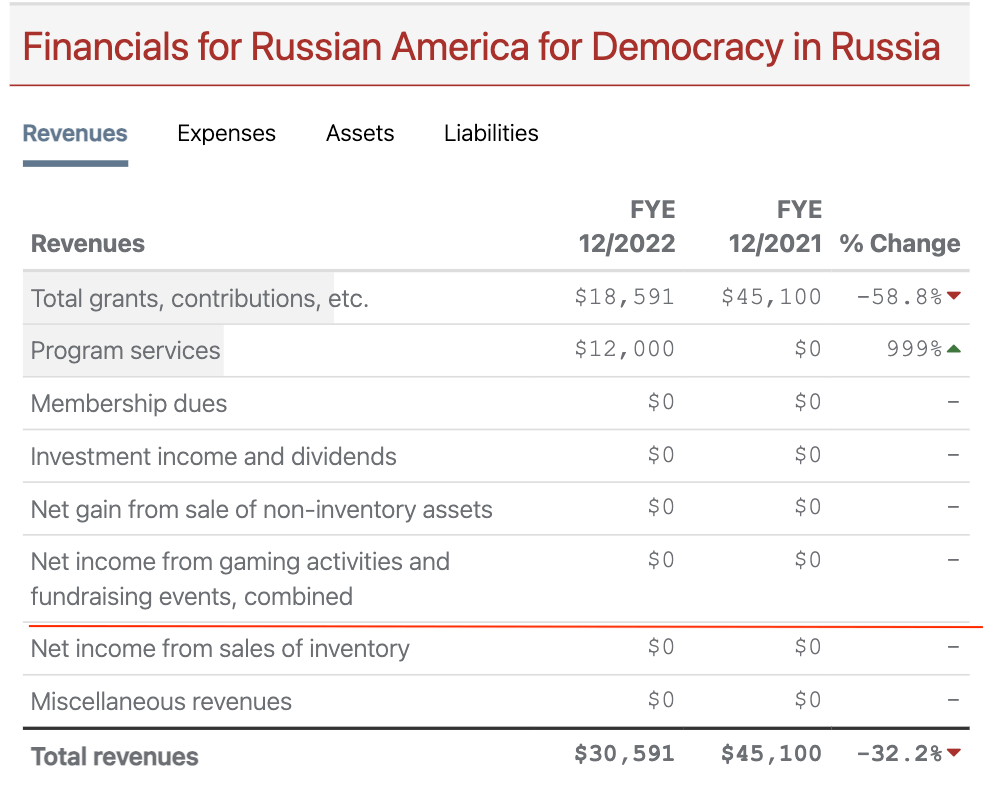
Task: Click the FYE 12/2021 column header
Action: (x=775, y=227)
